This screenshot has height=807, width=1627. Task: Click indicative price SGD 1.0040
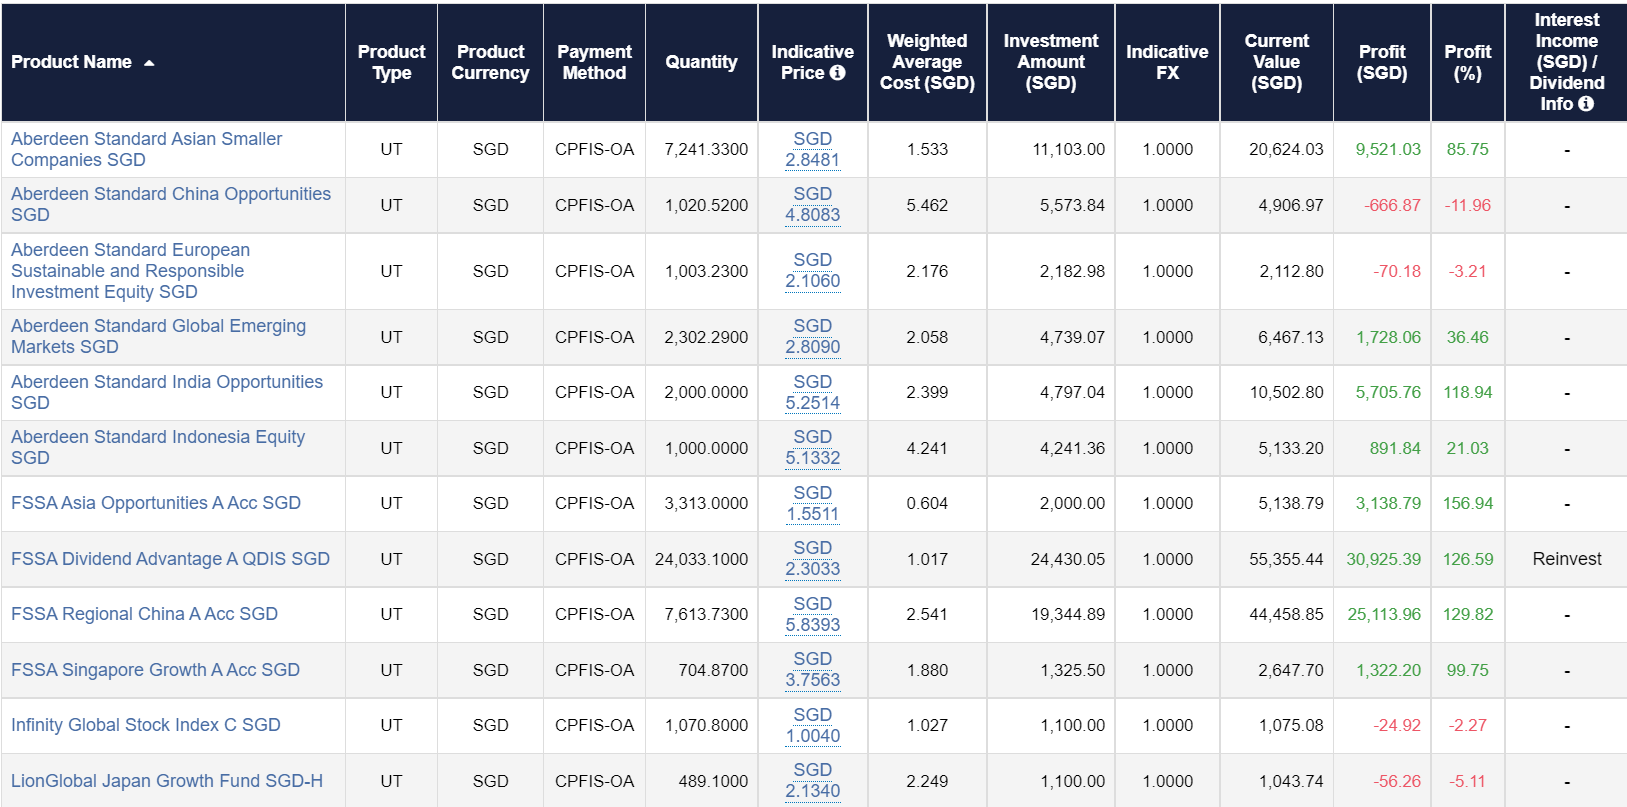tap(812, 725)
